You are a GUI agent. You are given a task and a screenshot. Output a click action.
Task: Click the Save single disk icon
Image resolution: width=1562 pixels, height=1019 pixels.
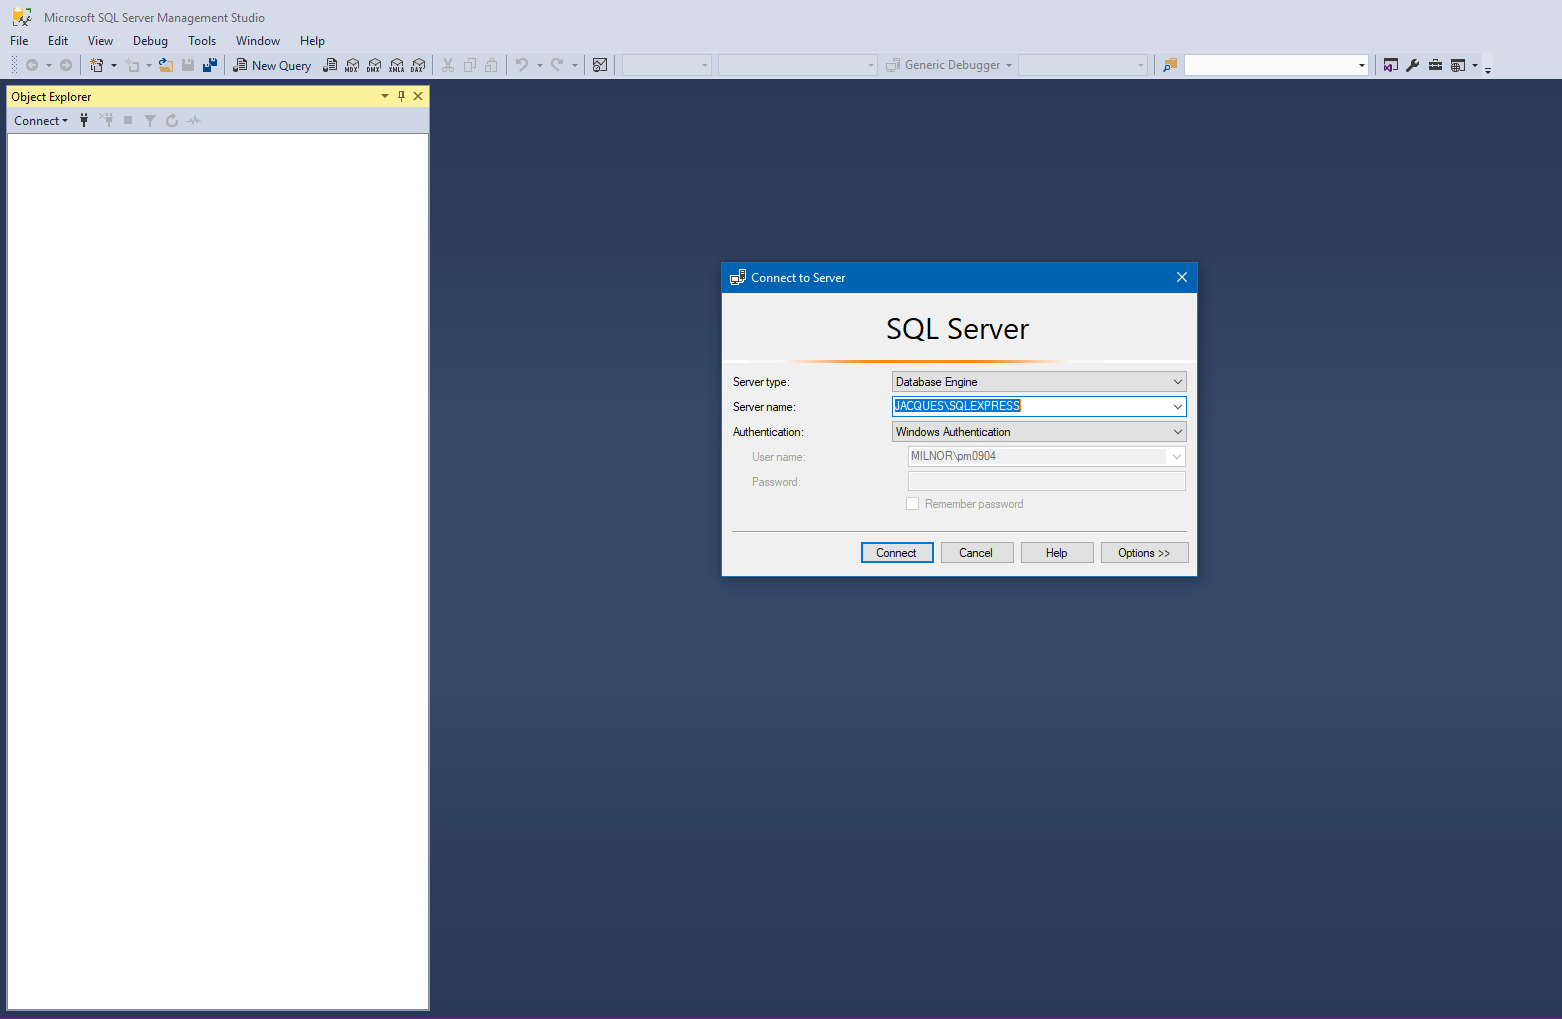pos(188,65)
